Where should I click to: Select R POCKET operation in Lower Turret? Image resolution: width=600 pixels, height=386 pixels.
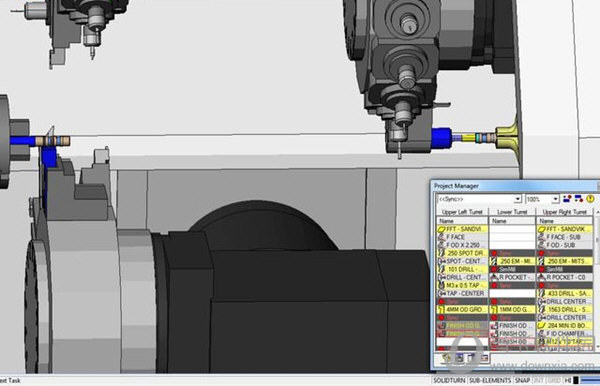click(512, 277)
